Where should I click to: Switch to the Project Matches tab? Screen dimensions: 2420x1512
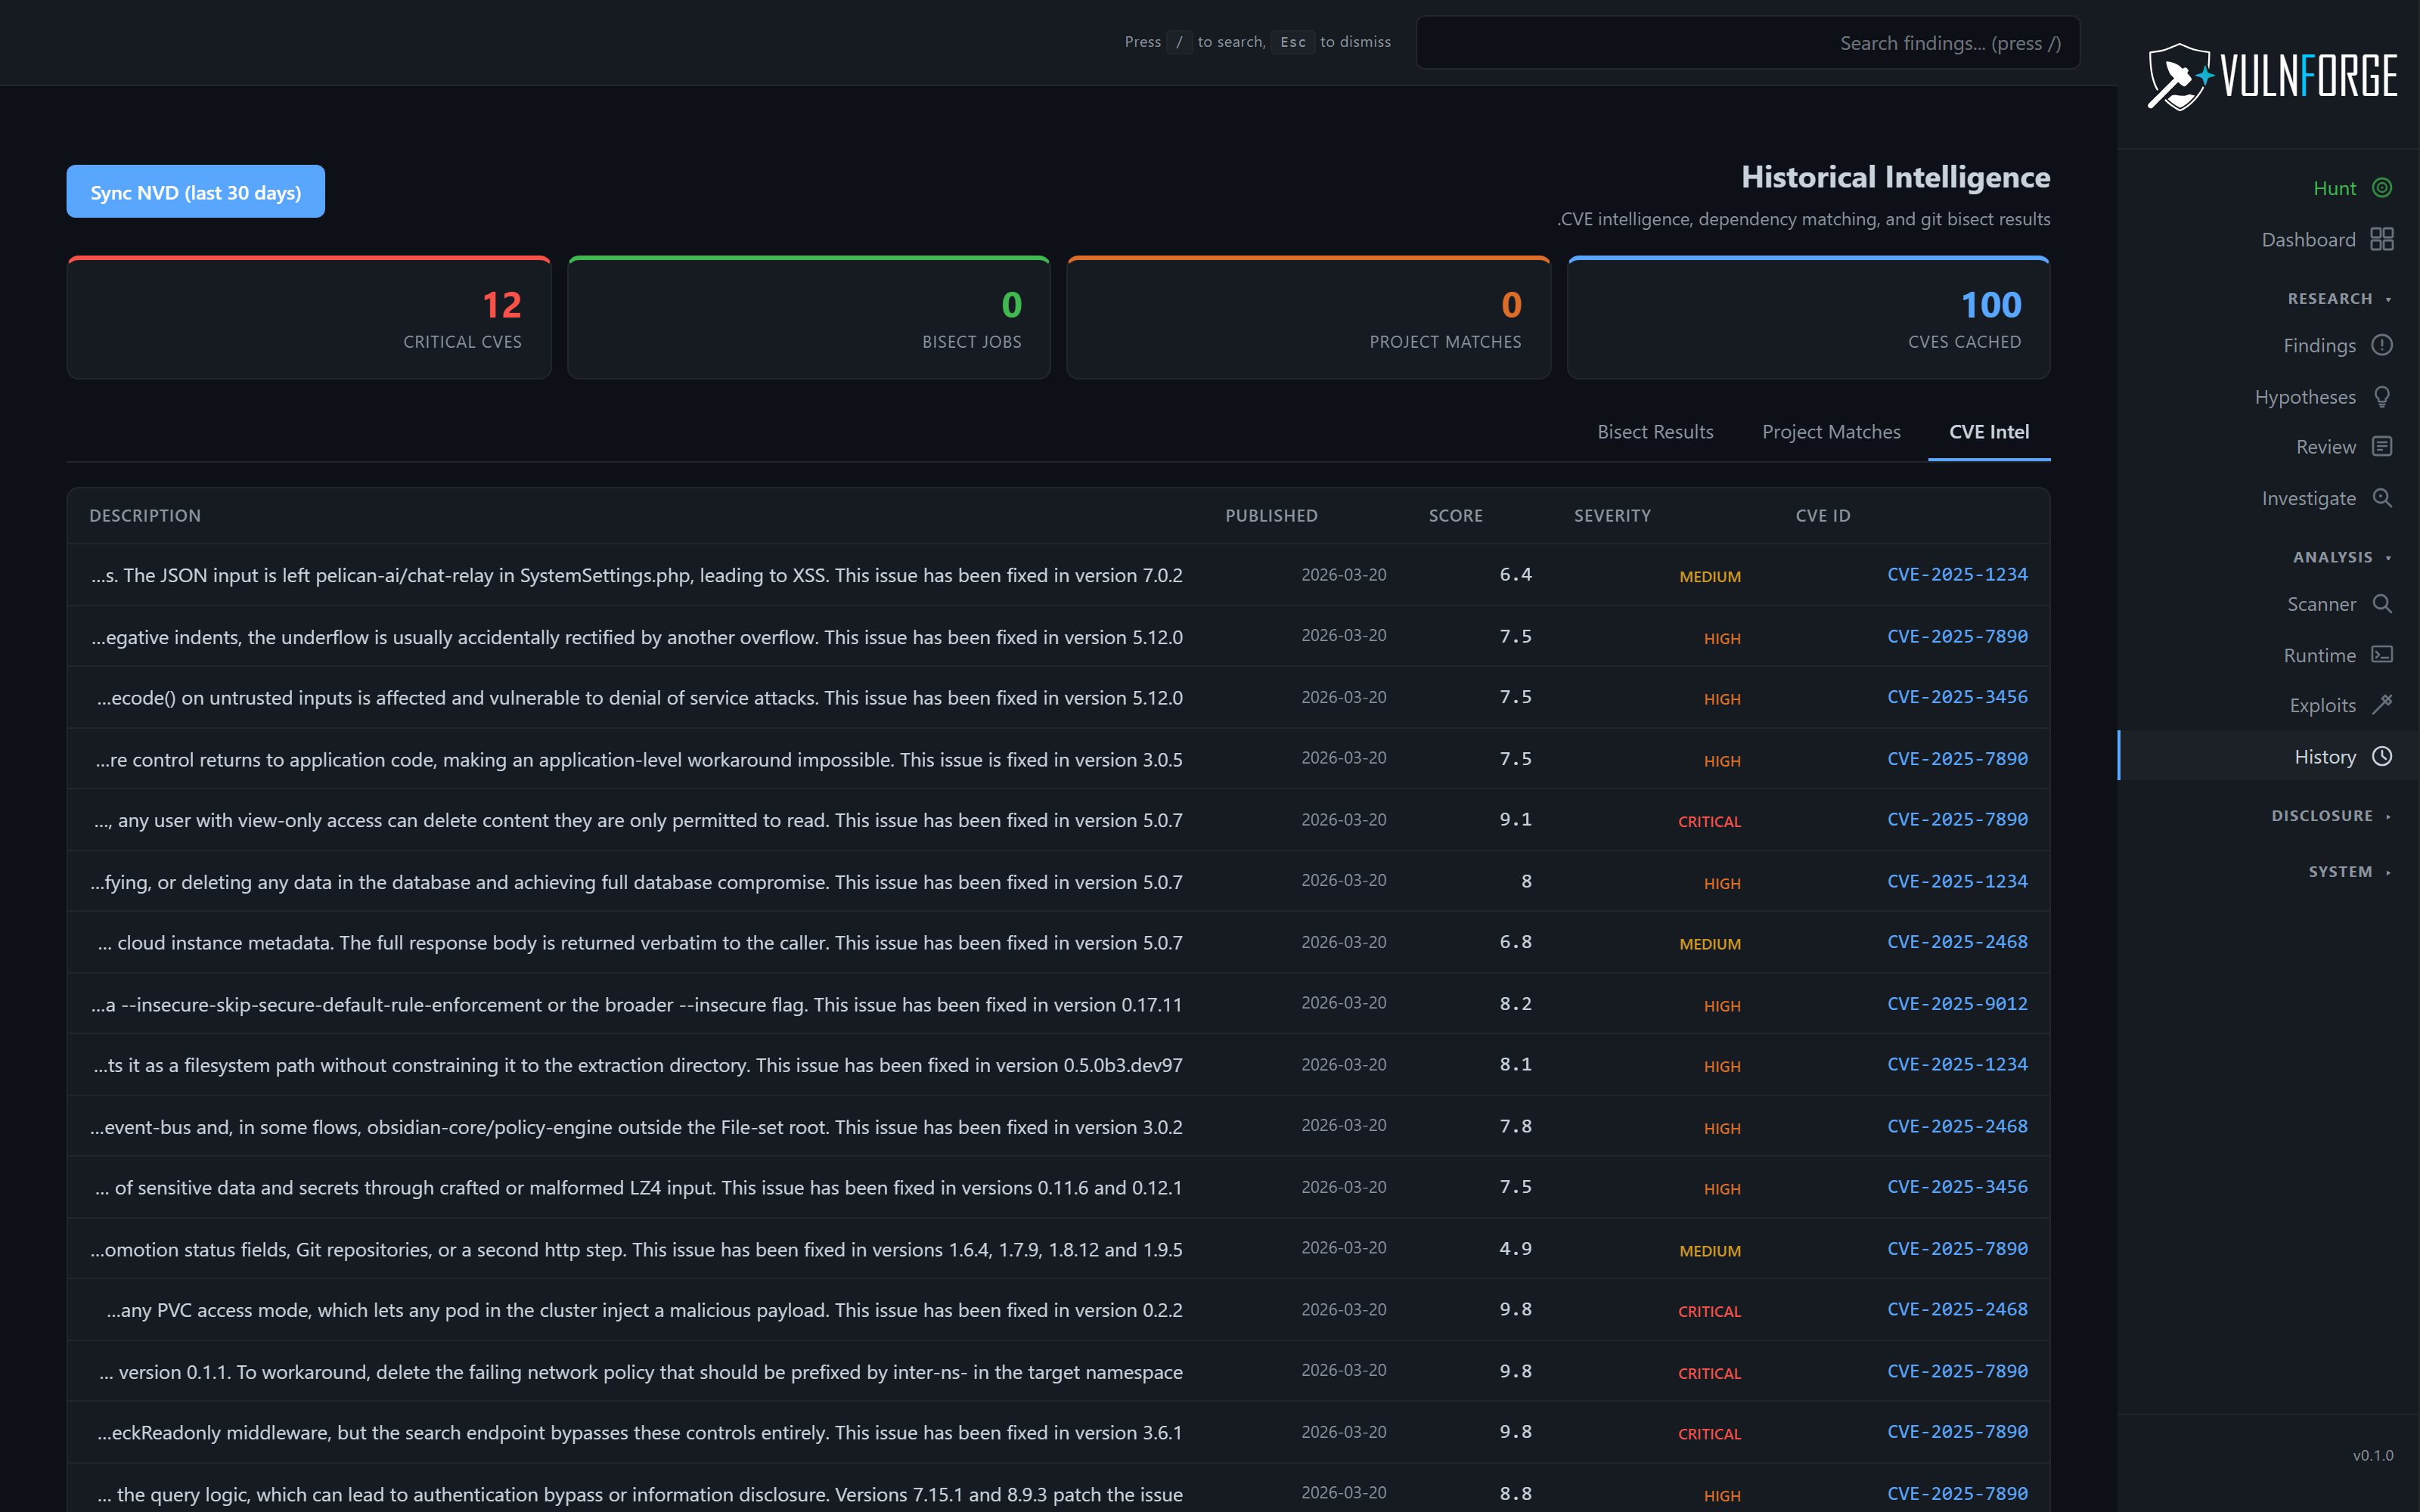tap(1831, 431)
